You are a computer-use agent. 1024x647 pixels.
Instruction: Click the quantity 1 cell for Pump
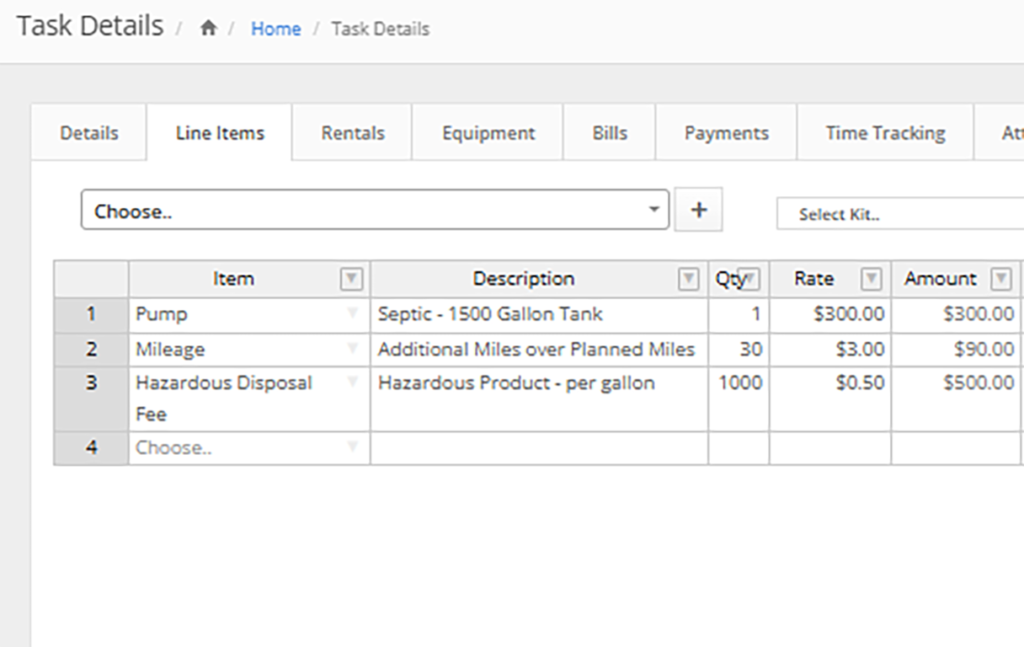point(739,315)
